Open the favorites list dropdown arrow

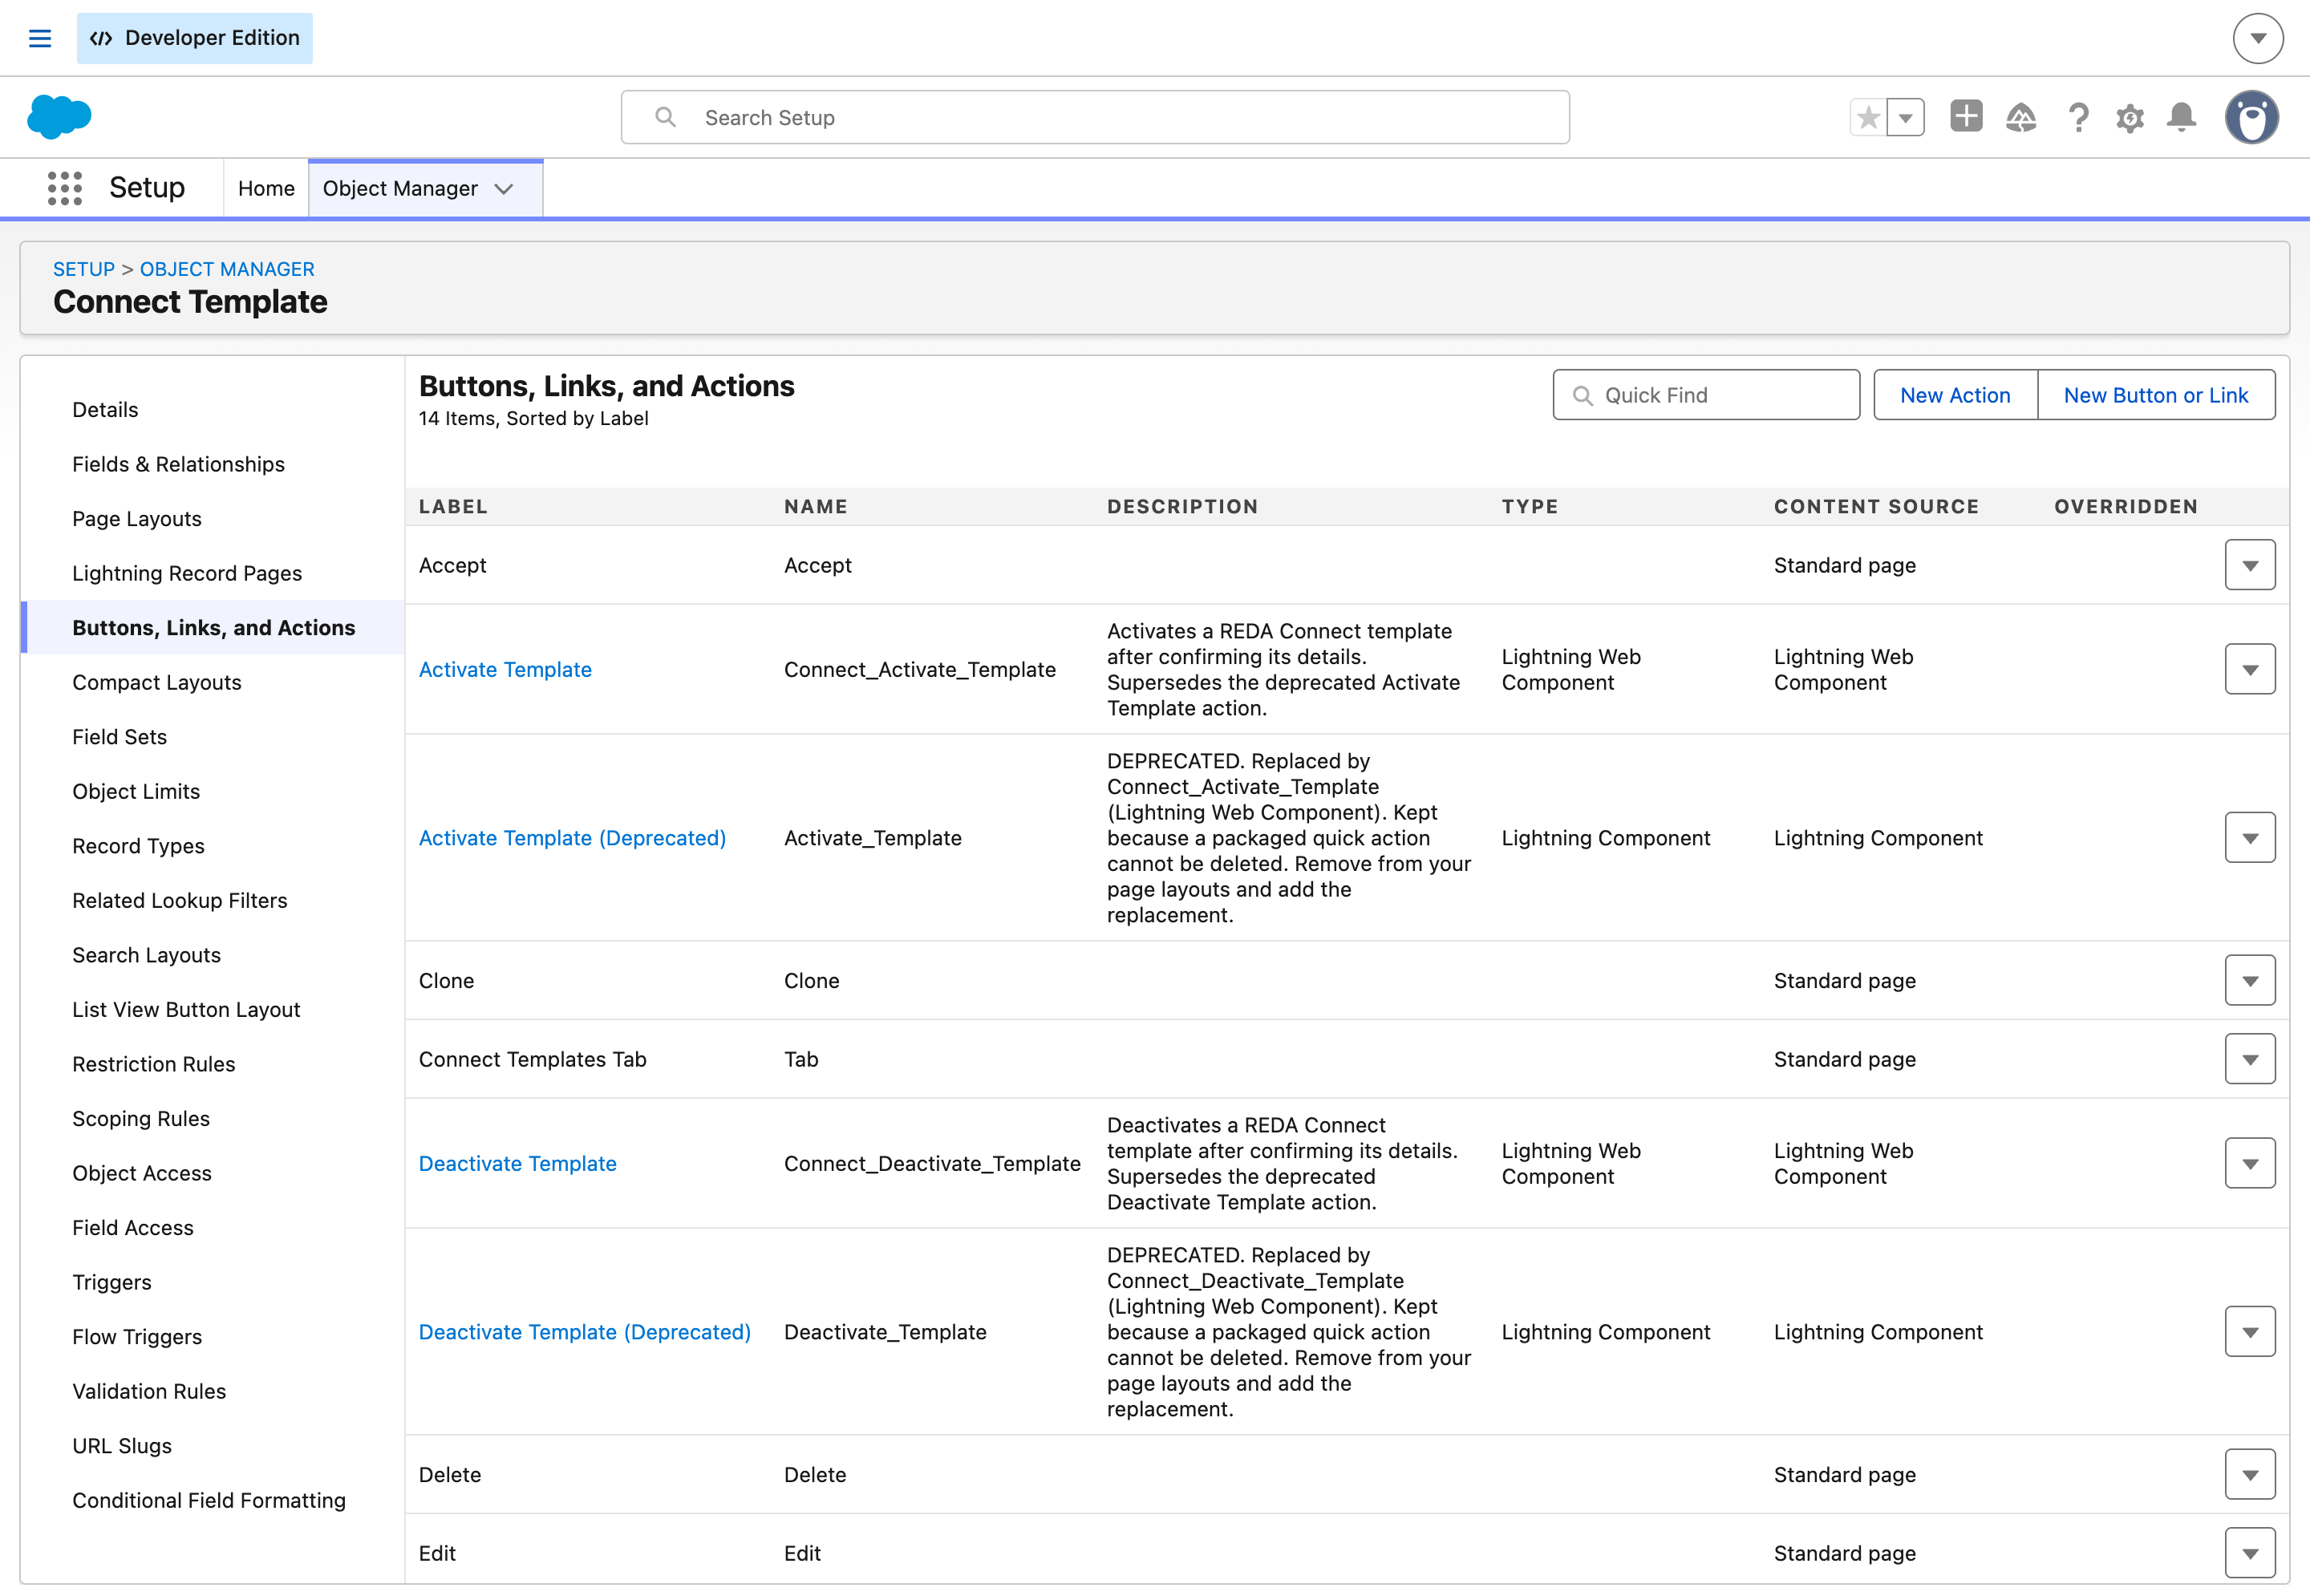[1905, 117]
